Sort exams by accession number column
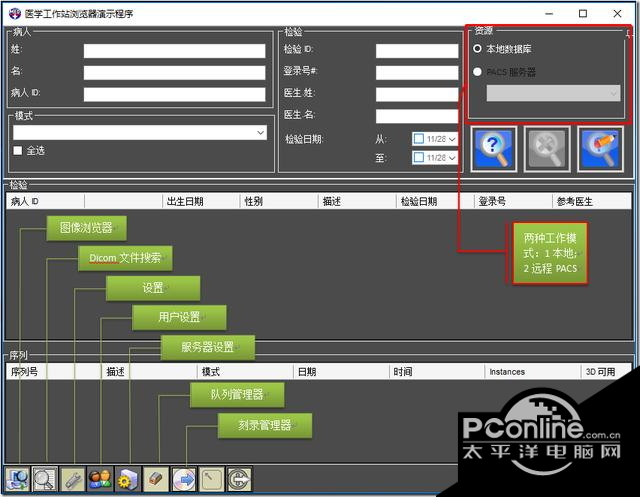 (x=513, y=201)
